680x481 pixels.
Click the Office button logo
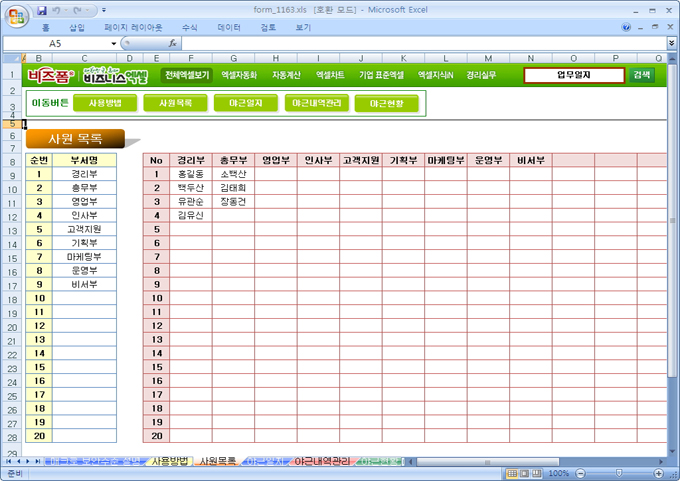click(16, 14)
